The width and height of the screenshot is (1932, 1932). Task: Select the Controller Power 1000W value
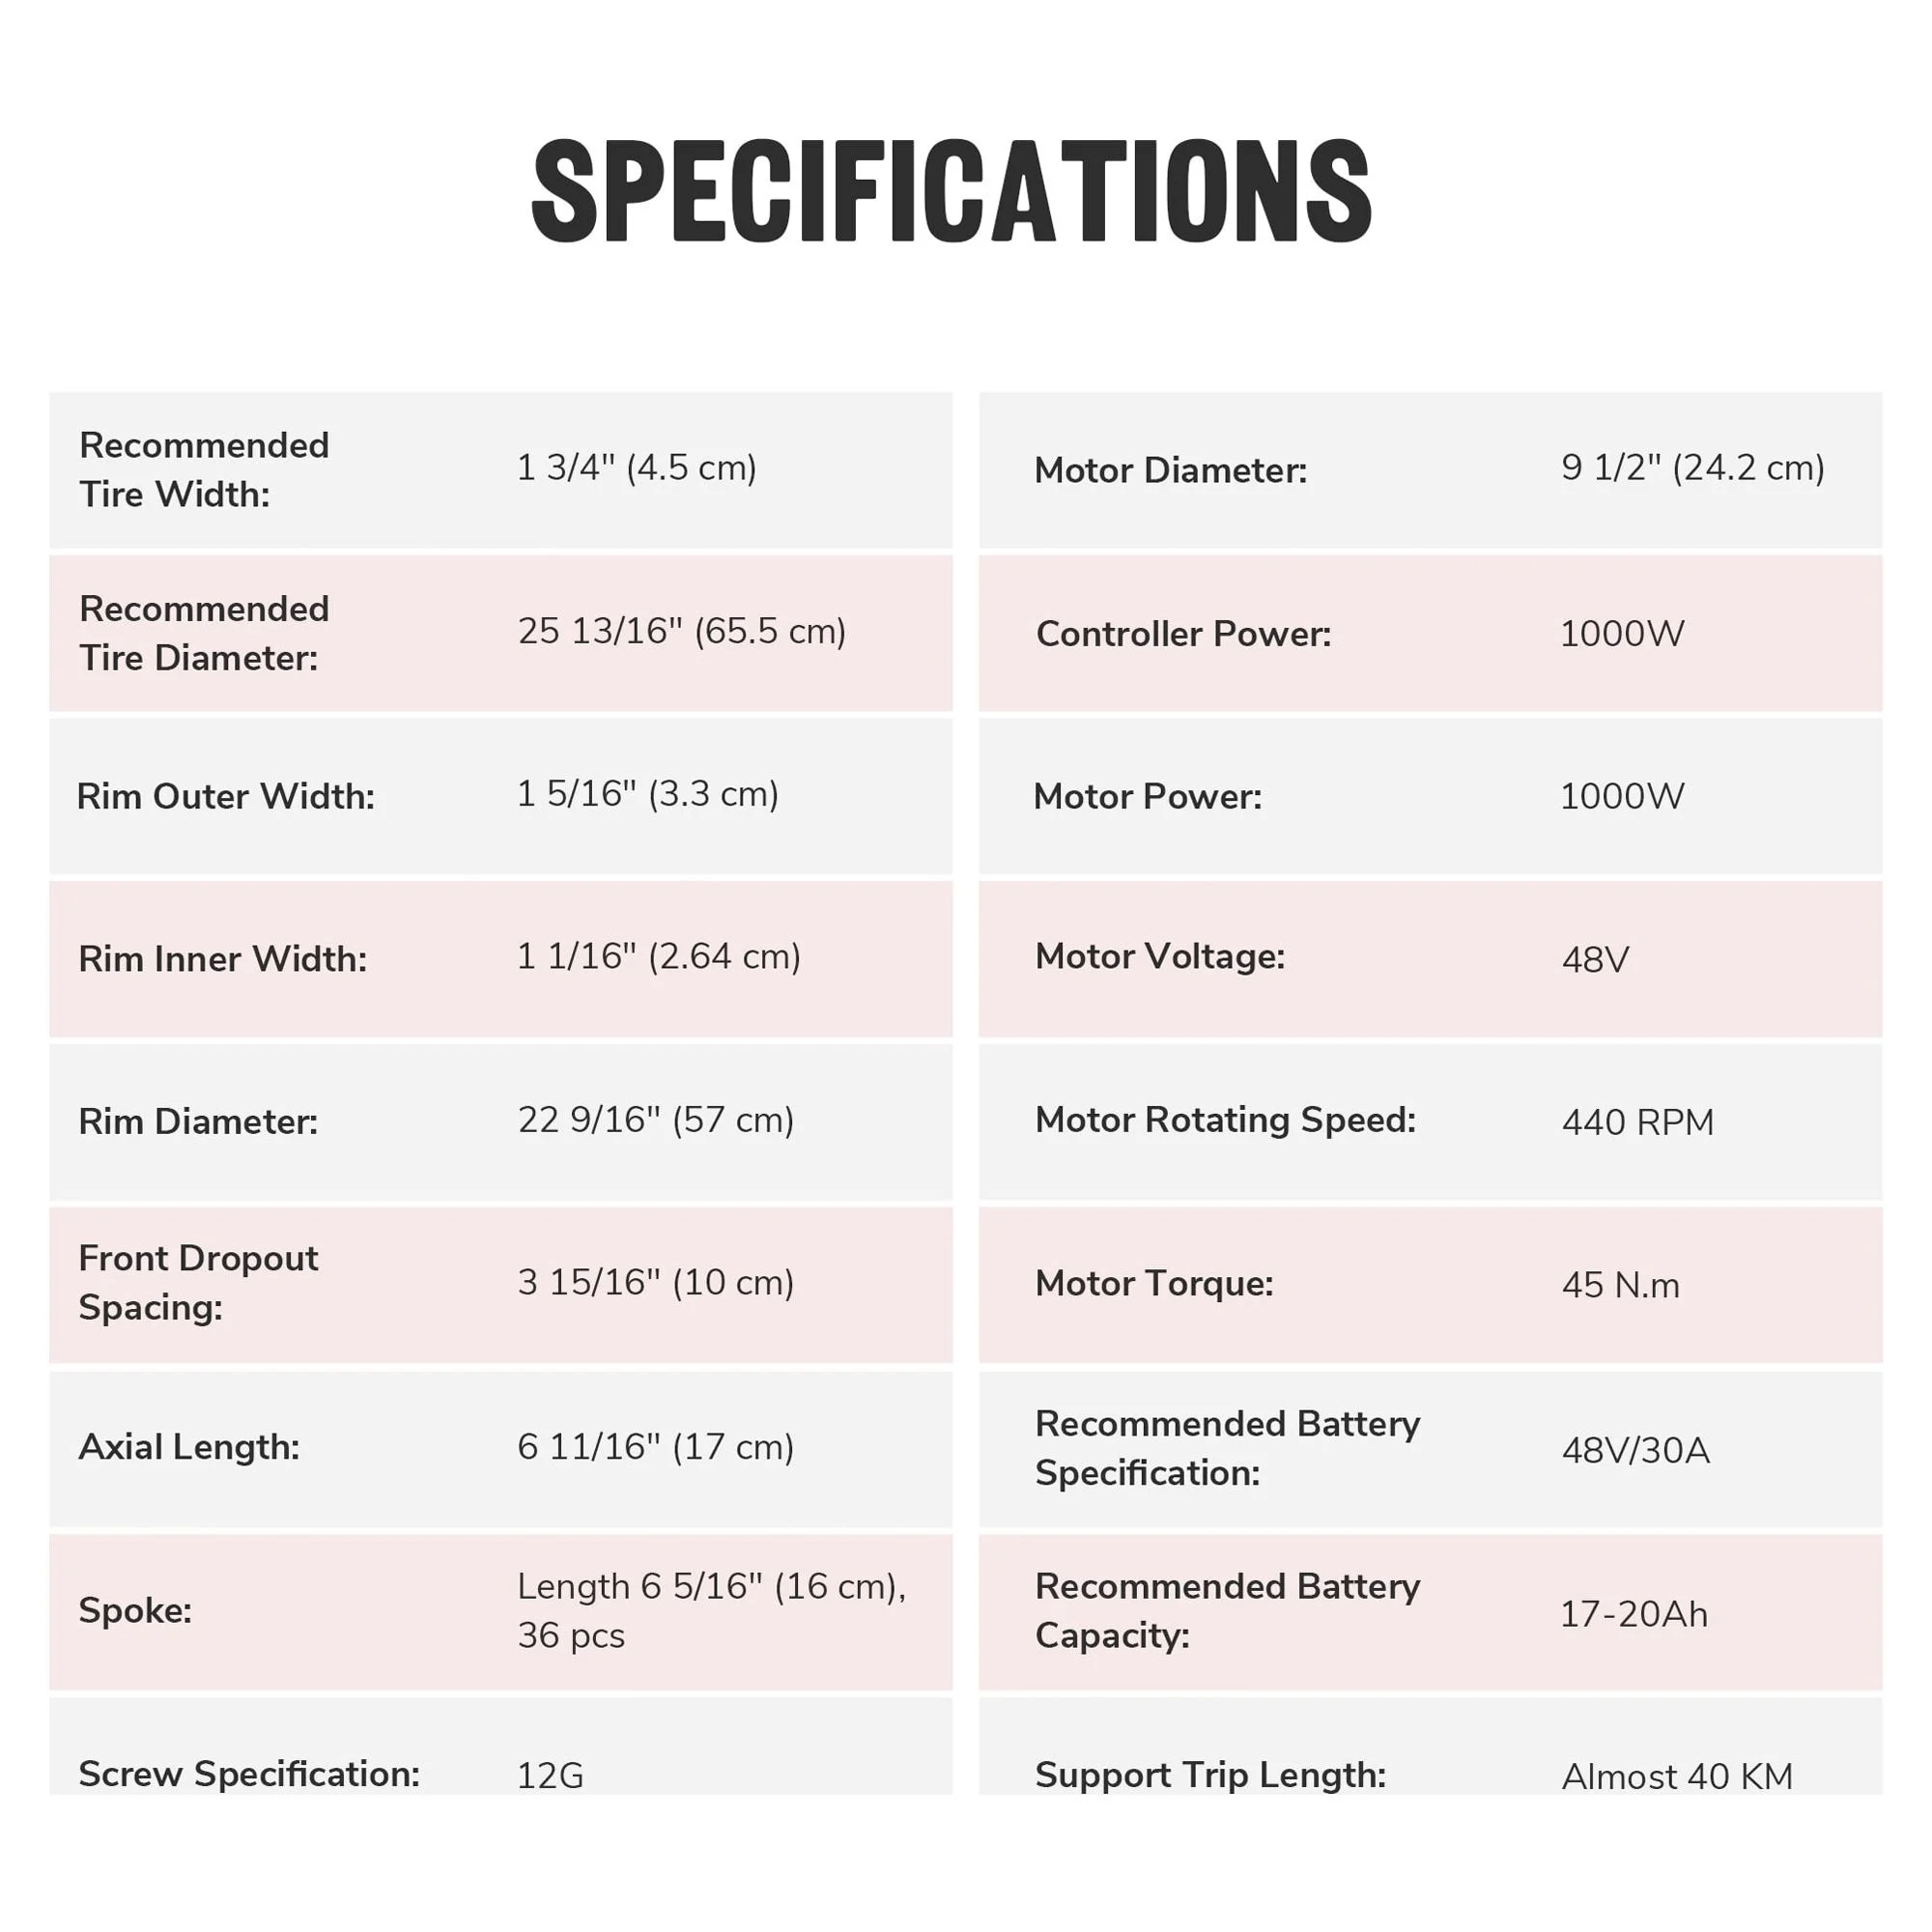(1621, 633)
